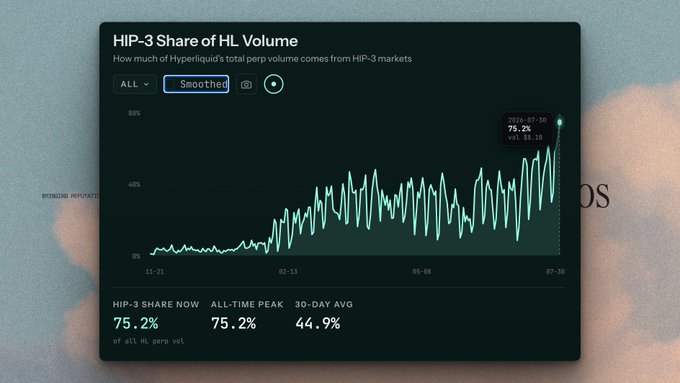Screen dimensions: 680x383
Task: Click the 30-DAY AVG value 44.9%
Action: coord(318,324)
